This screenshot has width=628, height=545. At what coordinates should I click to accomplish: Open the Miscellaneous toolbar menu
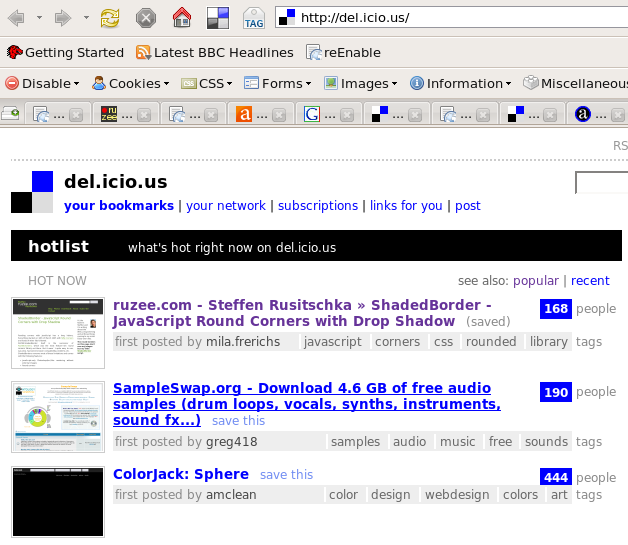point(576,83)
